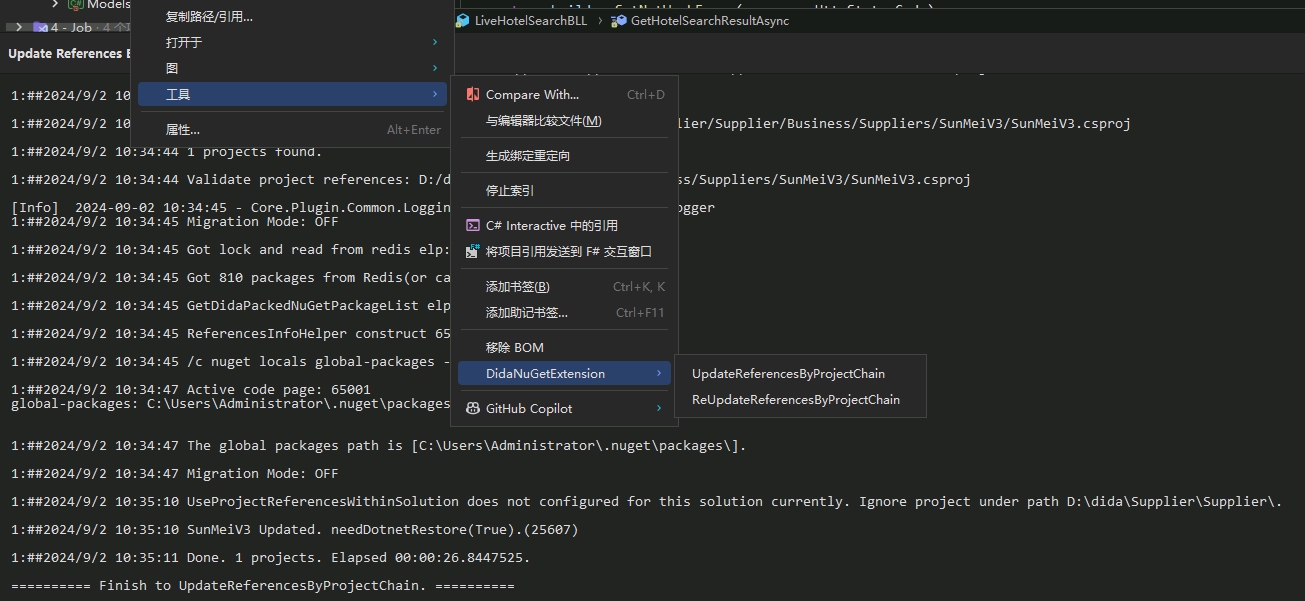Select 移除 BOM menu item
1305x601 pixels.
[x=514, y=348]
